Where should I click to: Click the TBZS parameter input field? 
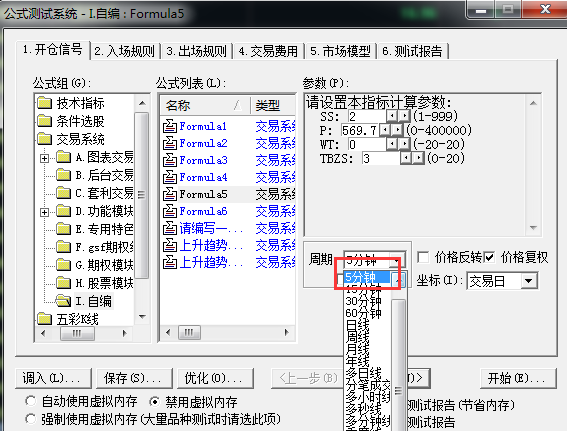381,158
